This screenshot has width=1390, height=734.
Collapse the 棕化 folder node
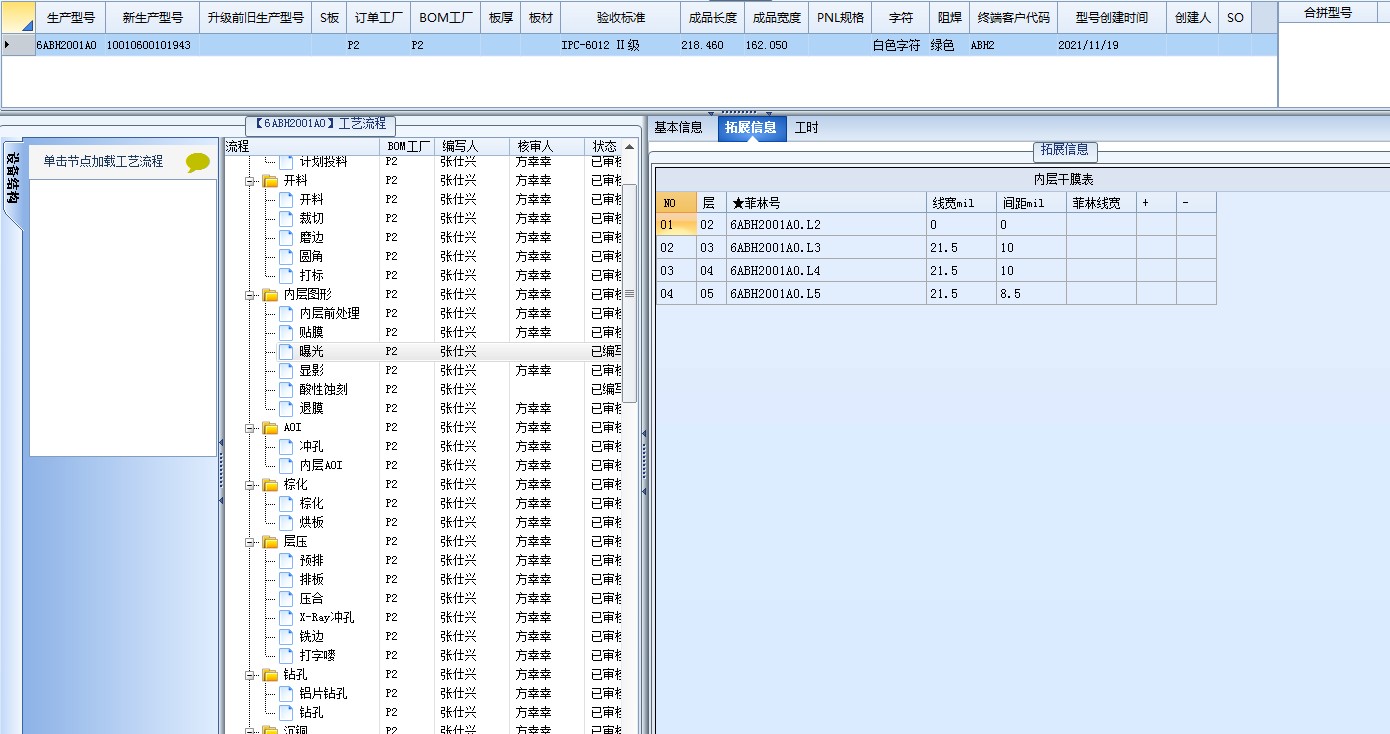pos(250,485)
